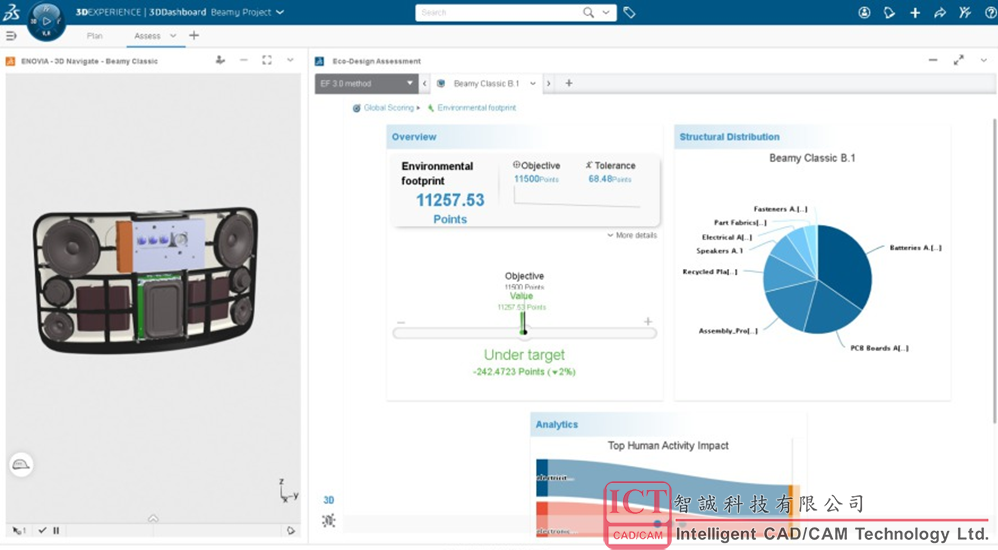This screenshot has height=550, width=998.
Task: Click the Eco-Design Assessment app icon
Action: 320,61
